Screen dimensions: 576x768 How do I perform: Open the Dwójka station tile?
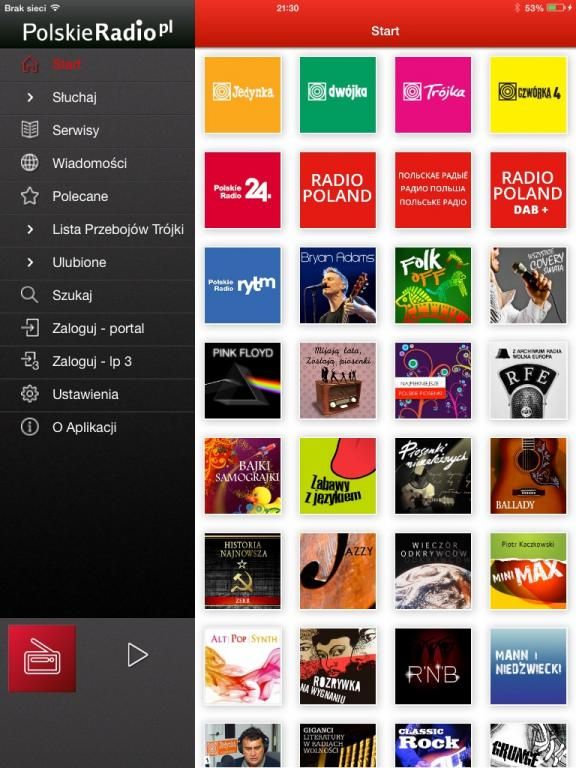pyautogui.click(x=338, y=95)
